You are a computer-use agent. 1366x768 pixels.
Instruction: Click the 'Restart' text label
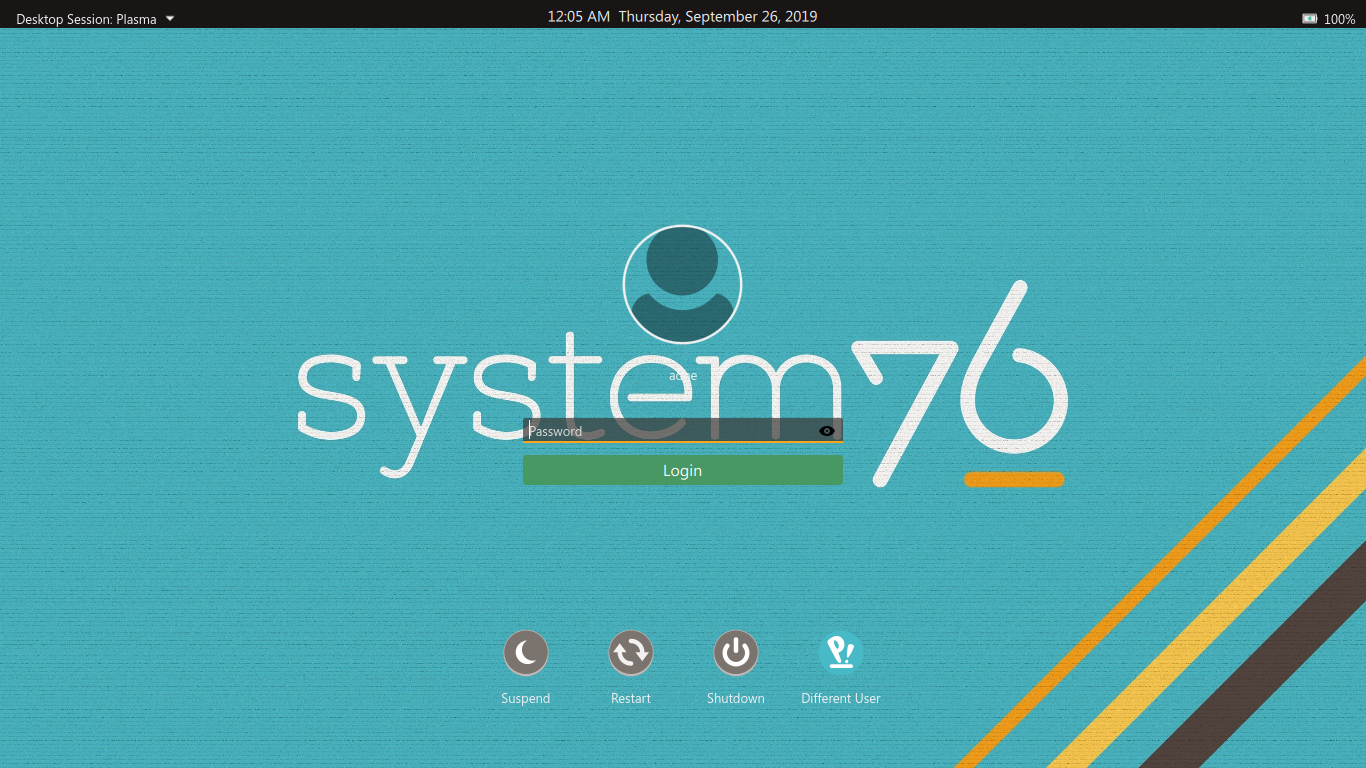631,698
